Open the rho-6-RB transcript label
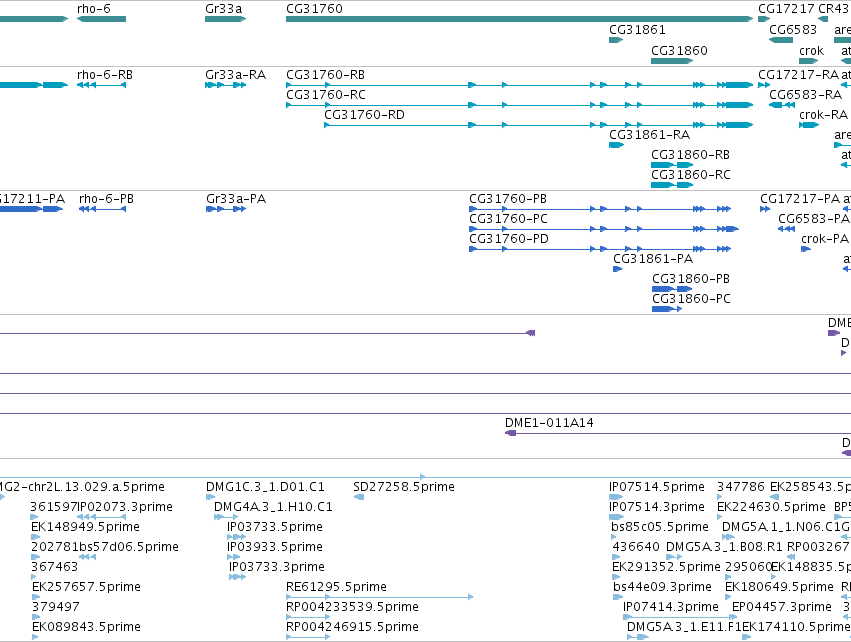This screenshot has height=642, width=851. click(x=105, y=75)
